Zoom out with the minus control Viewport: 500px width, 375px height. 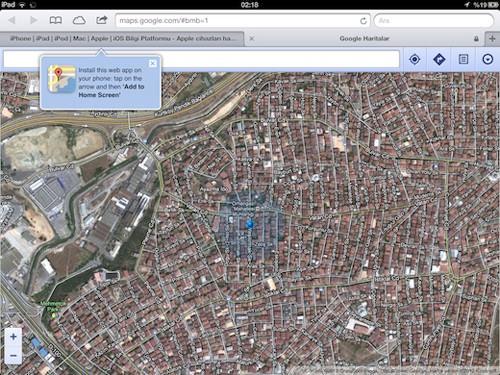(x=13, y=355)
